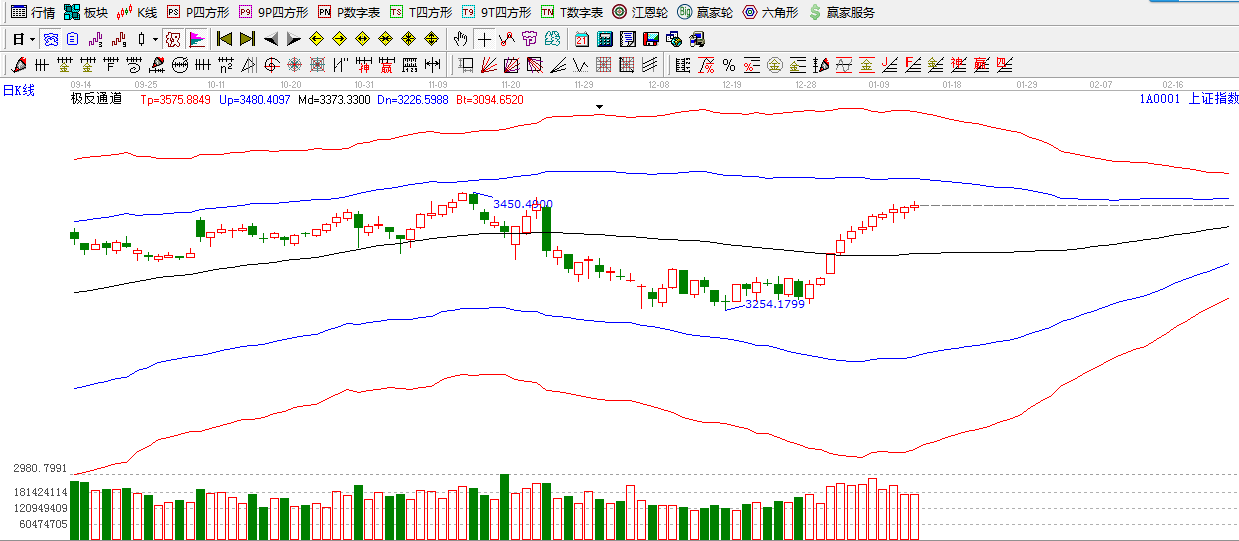Viewport: 1239px width, 541px height.
Task: Click the small black triangle above chart
Action: pyautogui.click(x=600, y=105)
